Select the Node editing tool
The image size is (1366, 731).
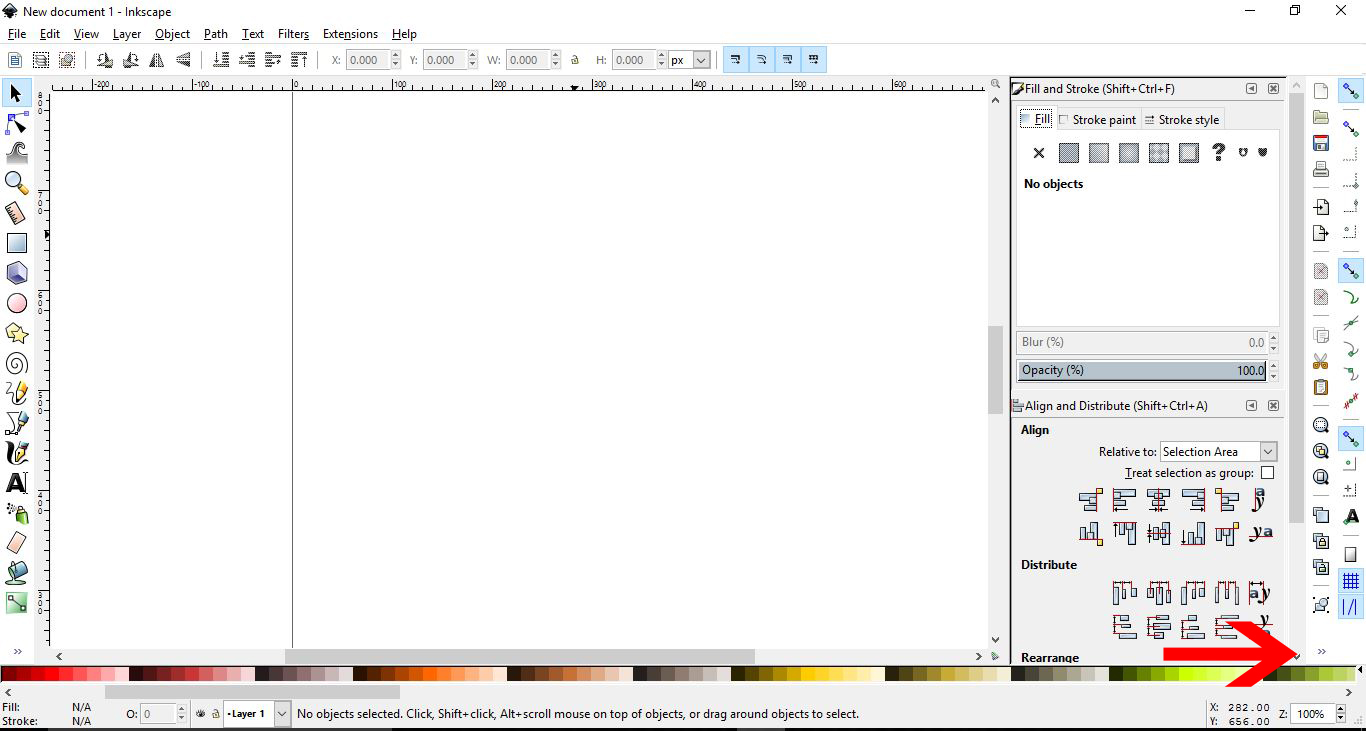(15, 122)
